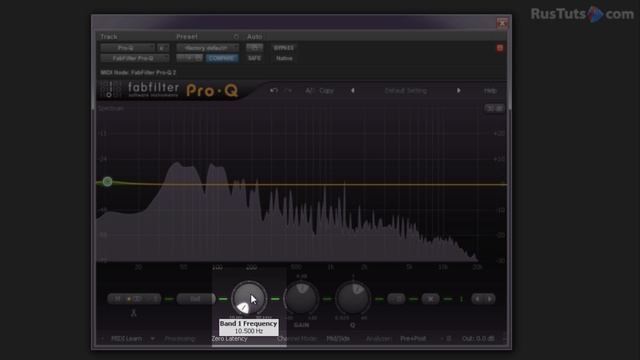
Task: Open the FabFilter Pro-Q insert selector
Action: coord(134,58)
